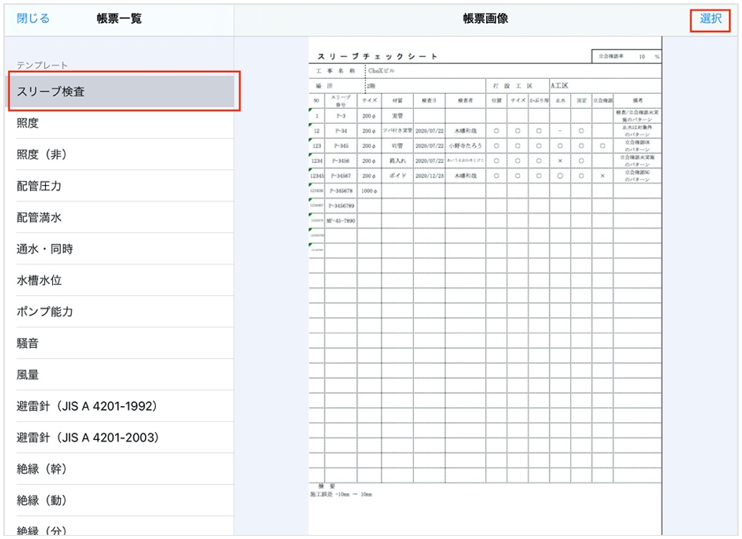
Task: Tap the partially visible 絶縁（分） item
Action: pyautogui.click(x=118, y=529)
